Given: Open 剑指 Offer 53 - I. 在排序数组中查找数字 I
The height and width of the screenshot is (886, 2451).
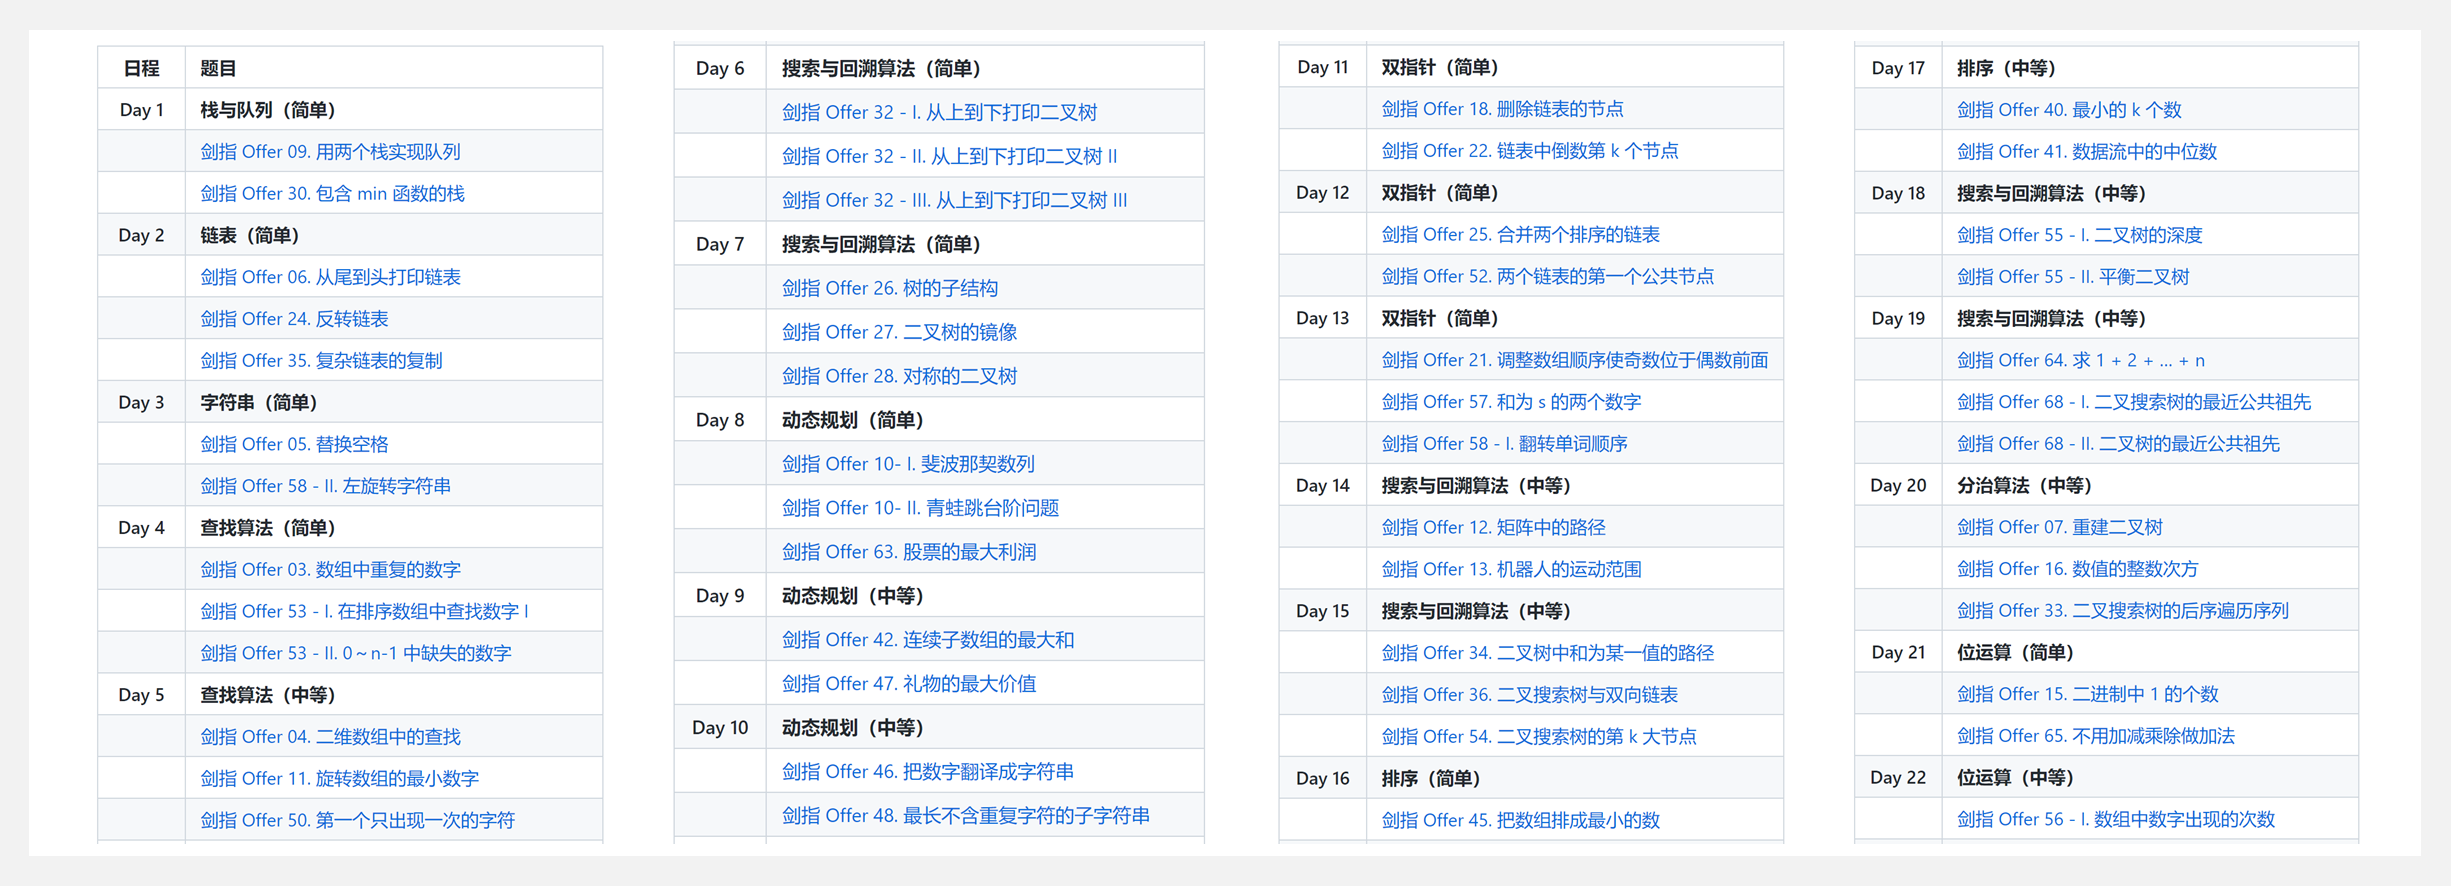Looking at the screenshot, I should (364, 611).
